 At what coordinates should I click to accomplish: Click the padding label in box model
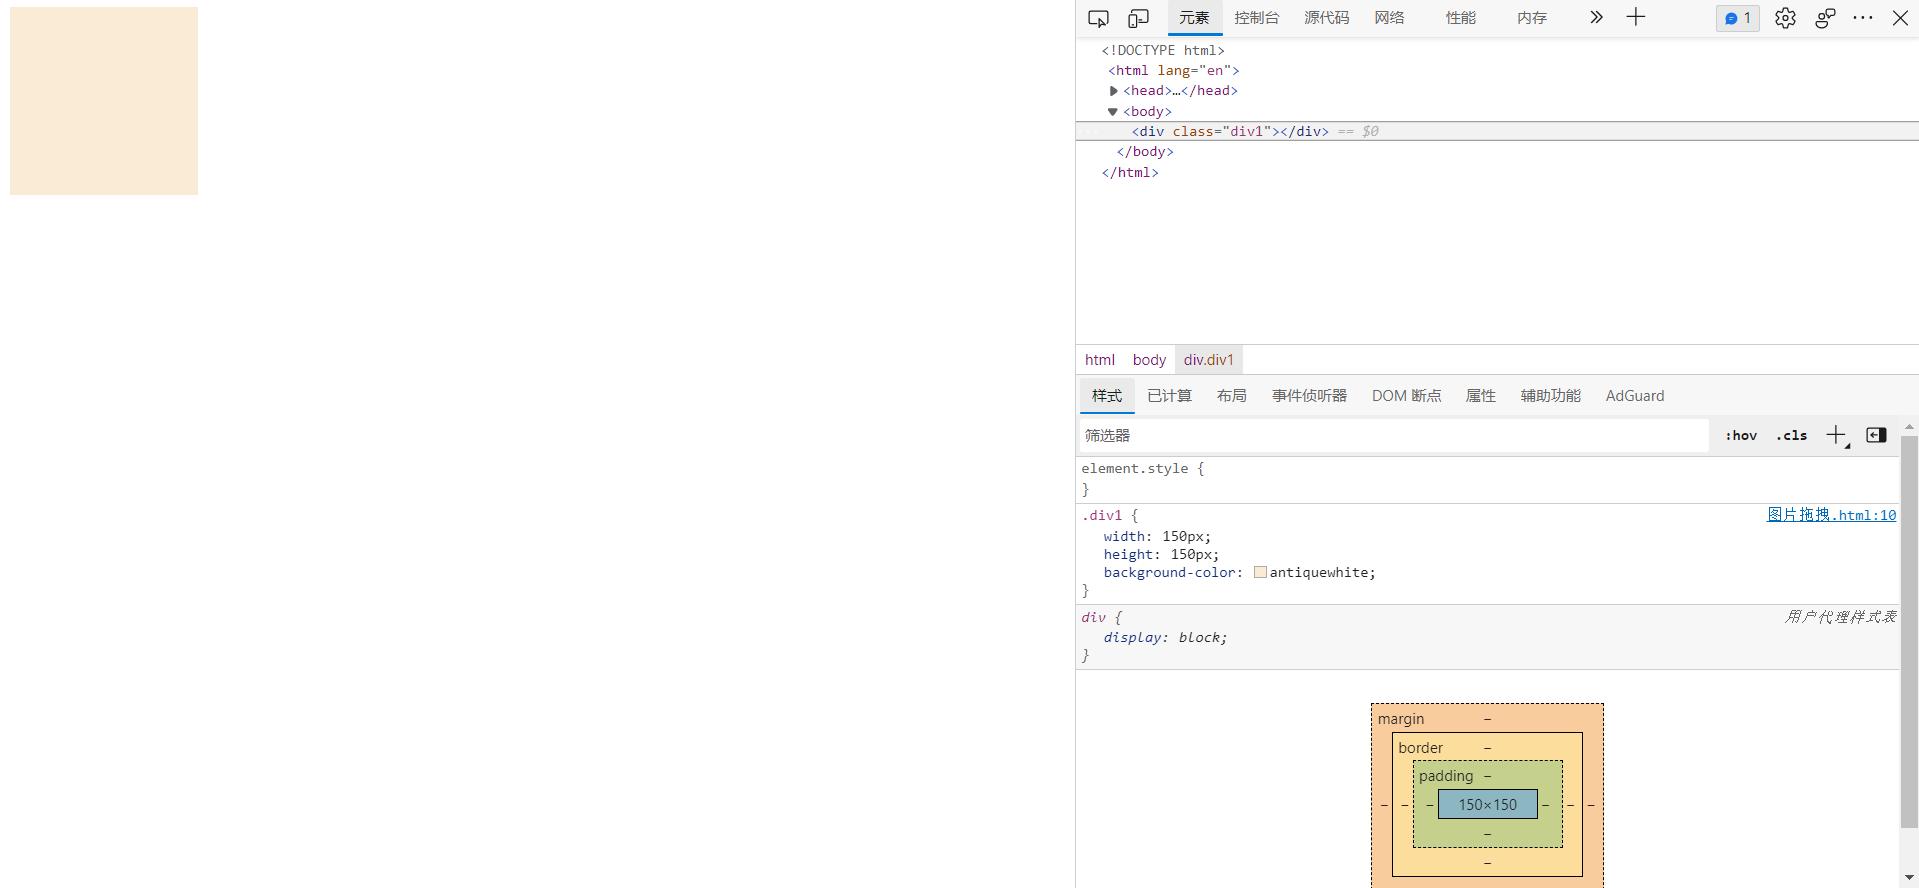click(1446, 776)
